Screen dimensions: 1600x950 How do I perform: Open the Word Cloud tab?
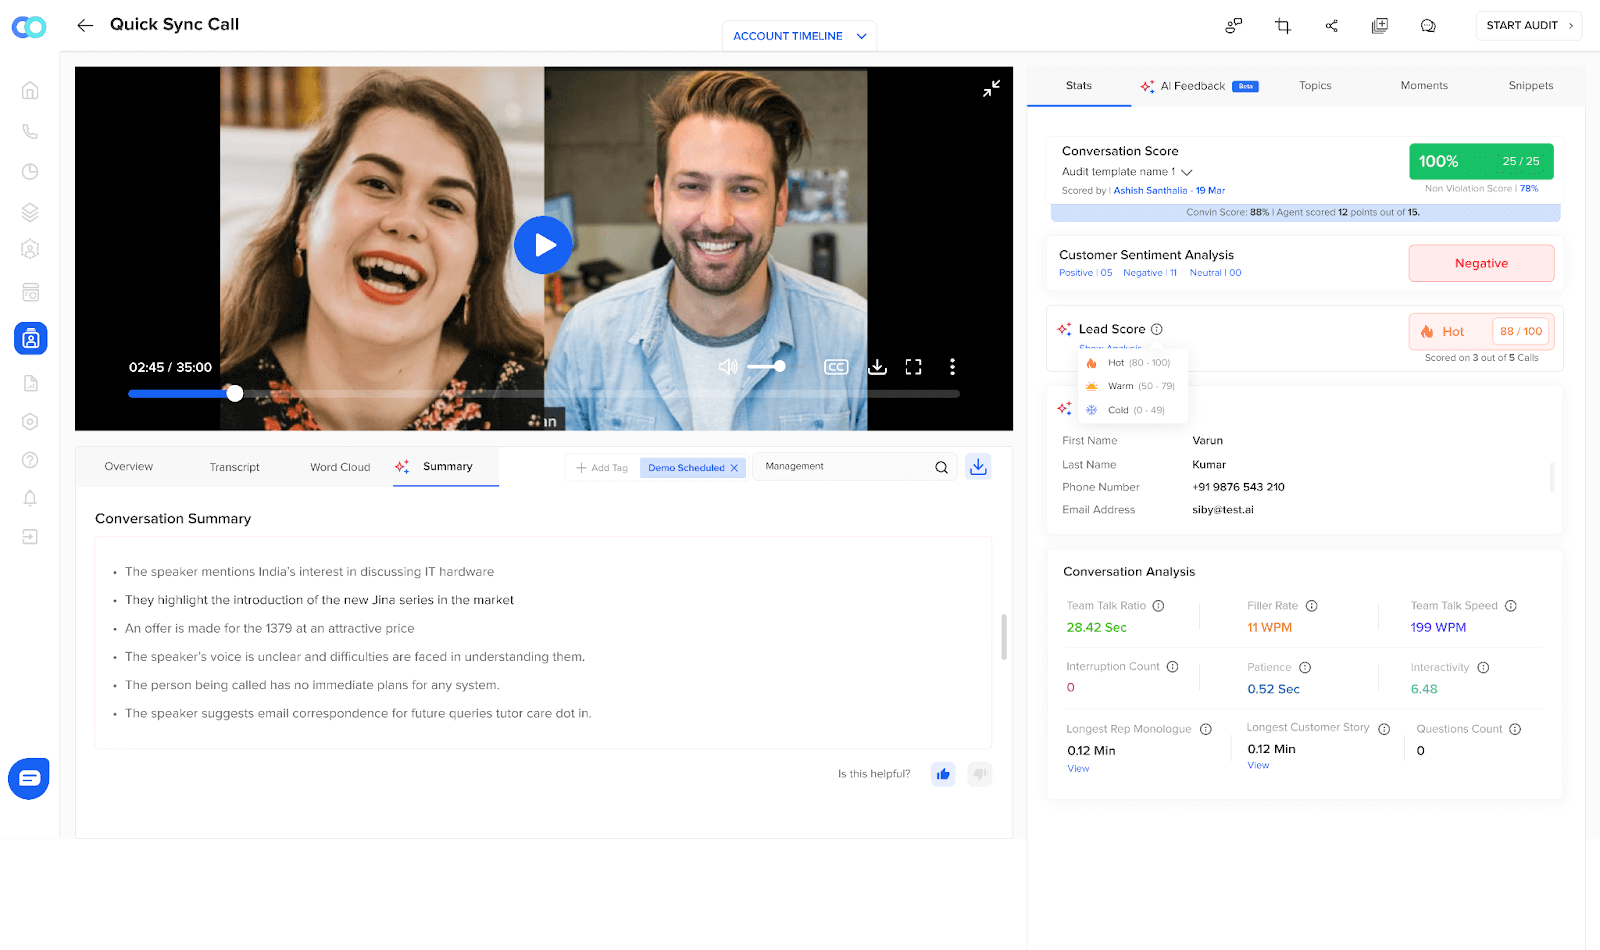340,467
